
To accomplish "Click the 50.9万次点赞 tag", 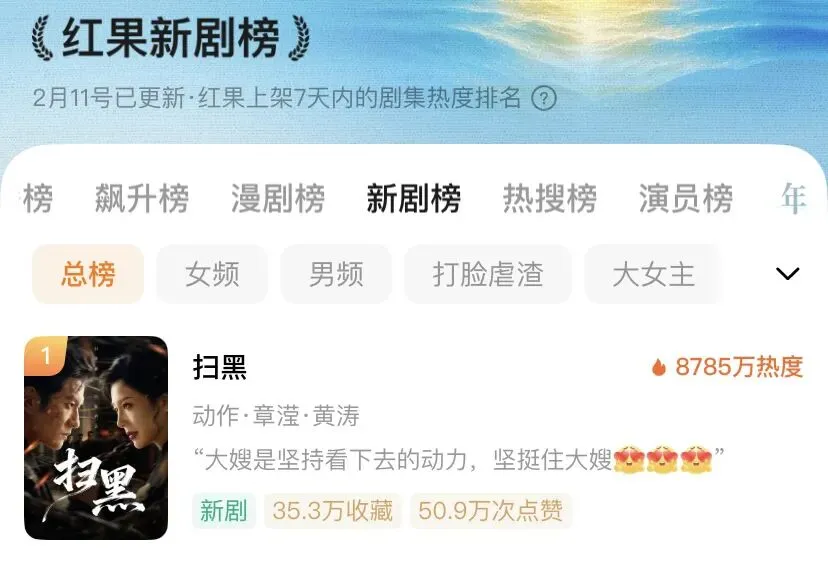I will 491,511.
